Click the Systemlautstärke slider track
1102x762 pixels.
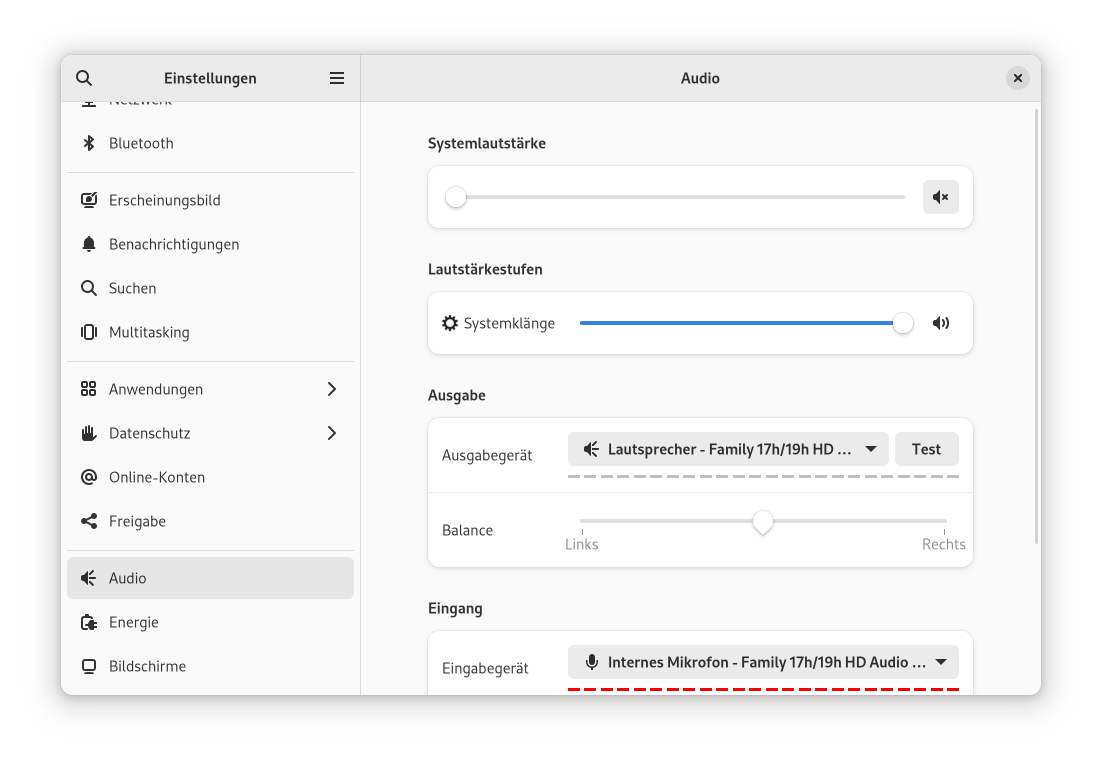(680, 197)
